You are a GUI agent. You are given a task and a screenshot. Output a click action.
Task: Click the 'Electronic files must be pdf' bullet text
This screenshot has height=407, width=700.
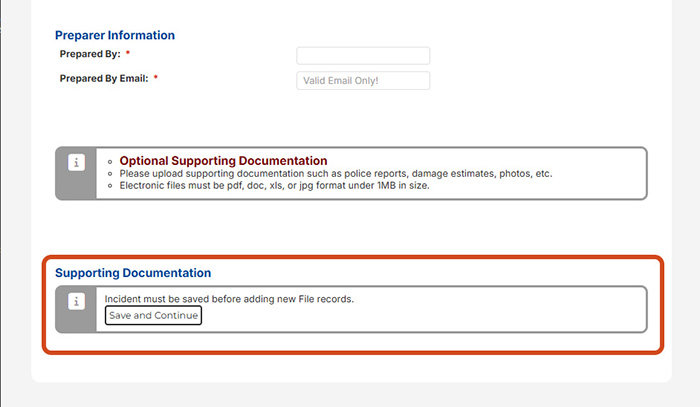pos(200,186)
